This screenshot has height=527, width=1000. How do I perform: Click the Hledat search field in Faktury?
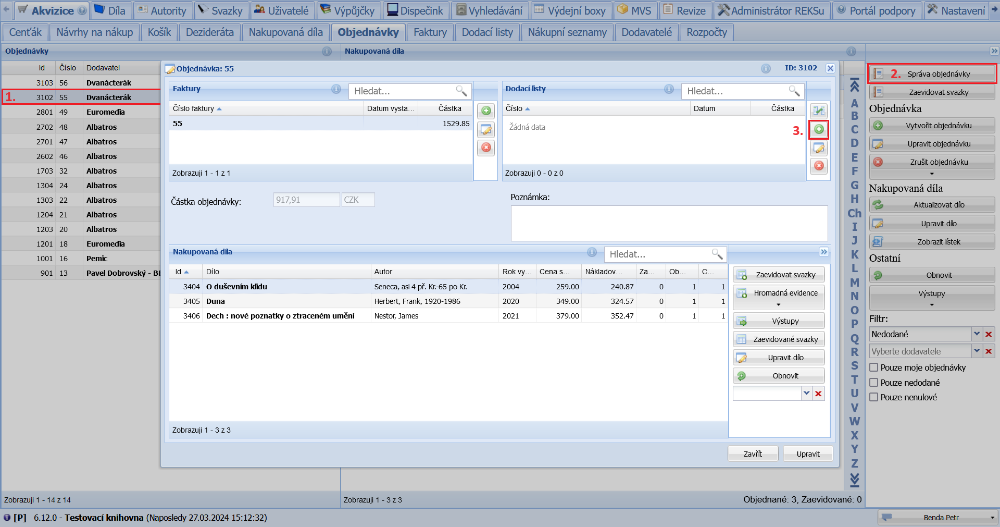click(x=400, y=91)
